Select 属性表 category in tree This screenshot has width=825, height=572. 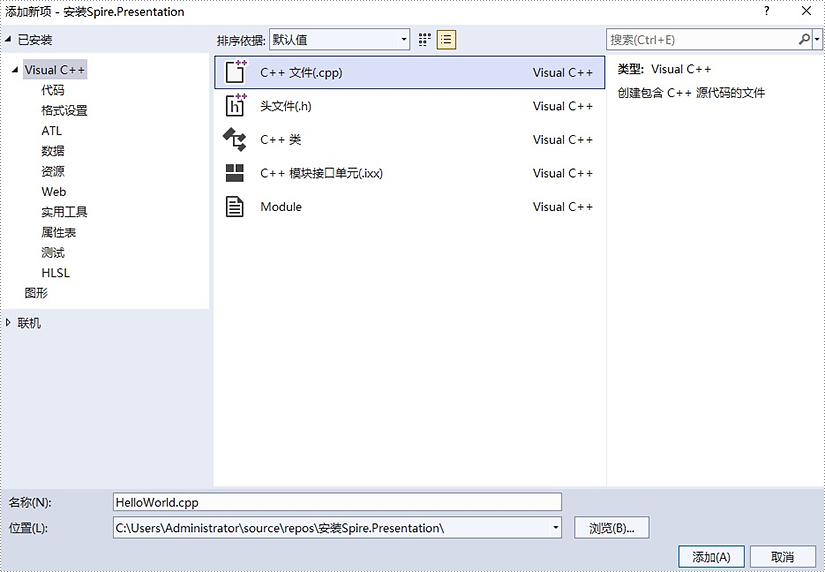point(58,232)
